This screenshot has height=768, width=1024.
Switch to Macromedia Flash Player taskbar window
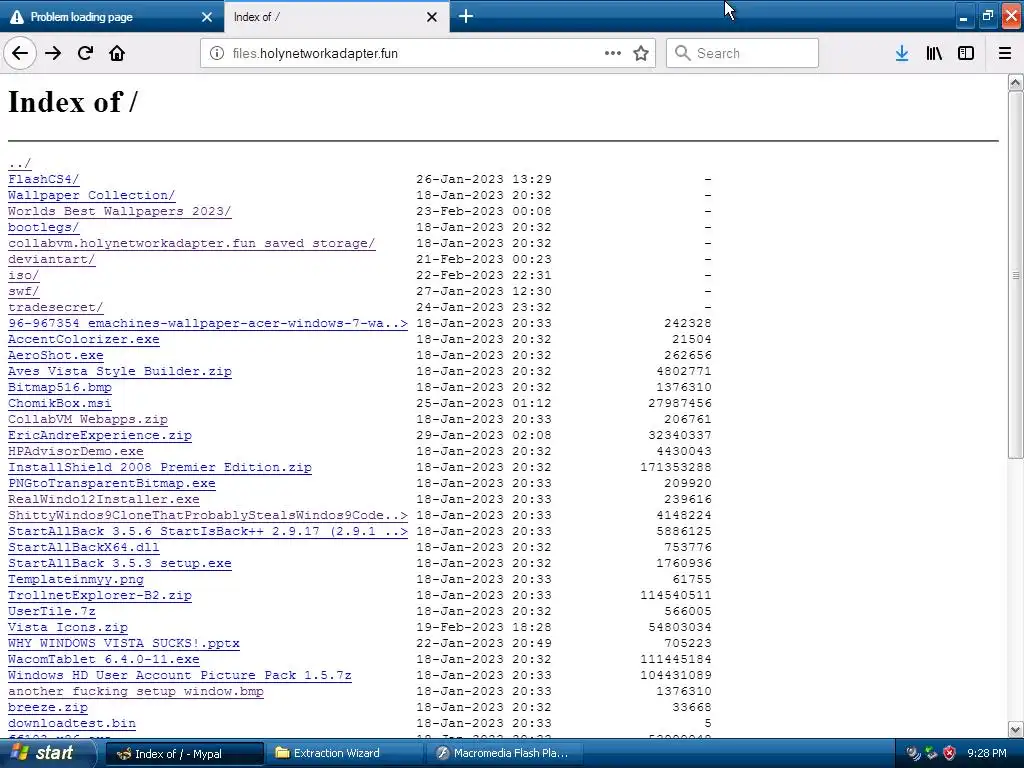(504, 753)
